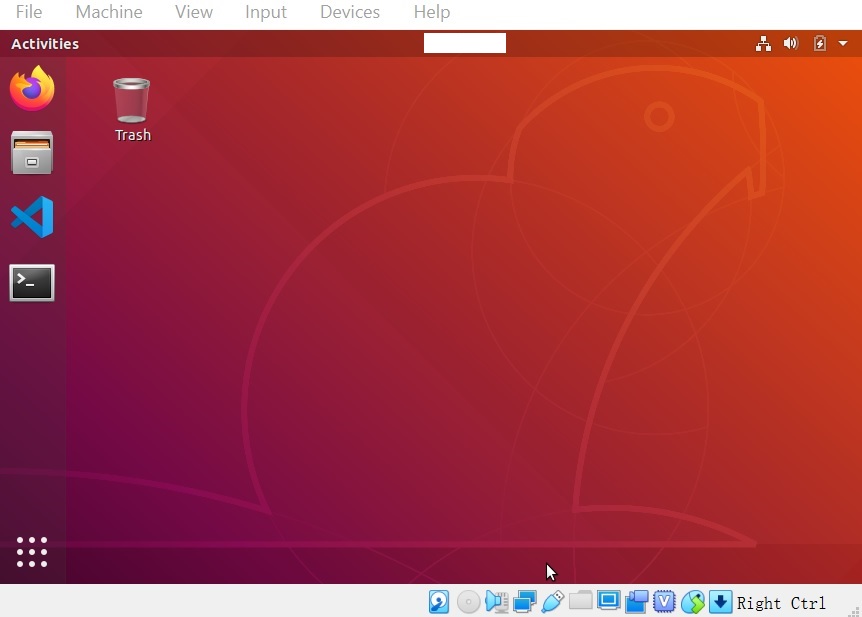Click the optical disc status icon
862x617 pixels.
tap(468, 602)
